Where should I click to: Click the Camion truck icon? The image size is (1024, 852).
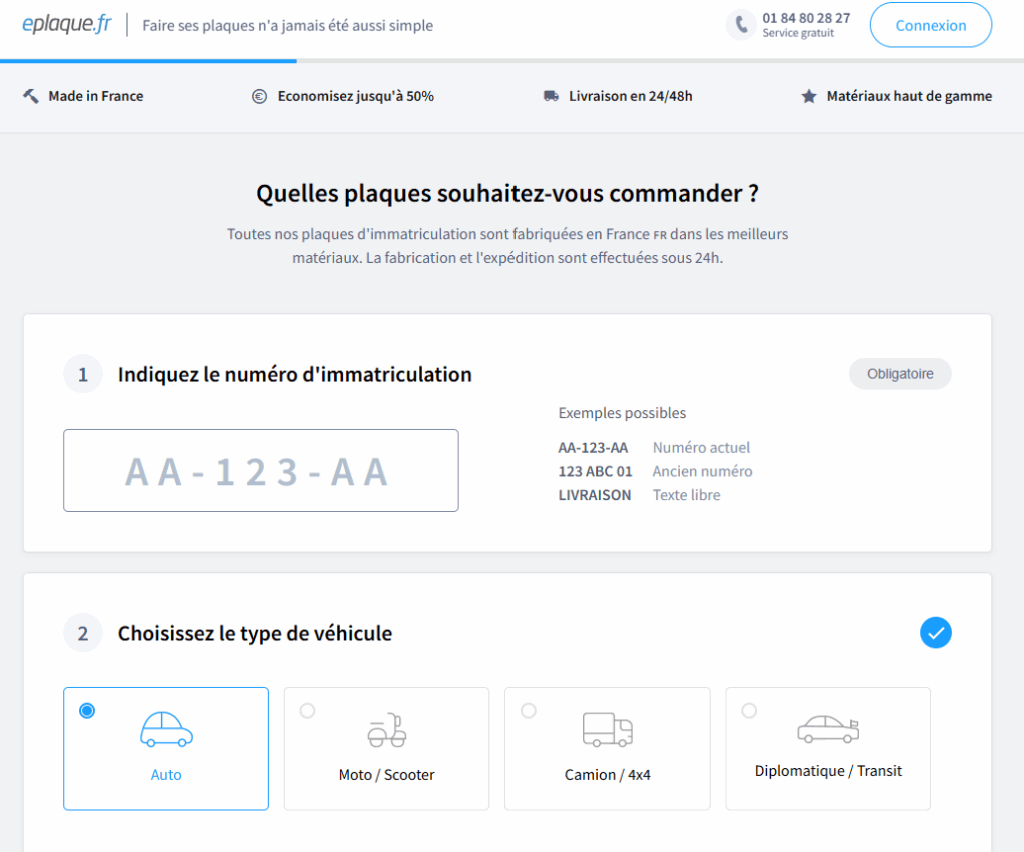click(x=607, y=730)
